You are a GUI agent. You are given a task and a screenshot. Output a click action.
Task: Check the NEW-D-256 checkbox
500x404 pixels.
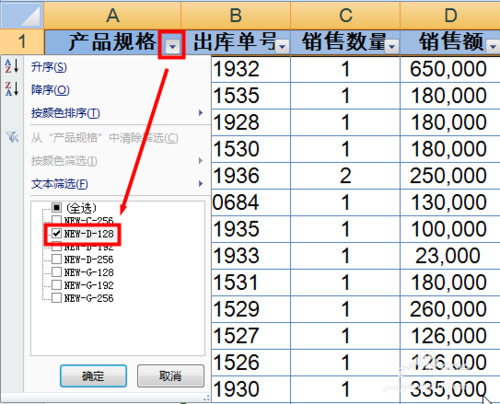pos(57,259)
